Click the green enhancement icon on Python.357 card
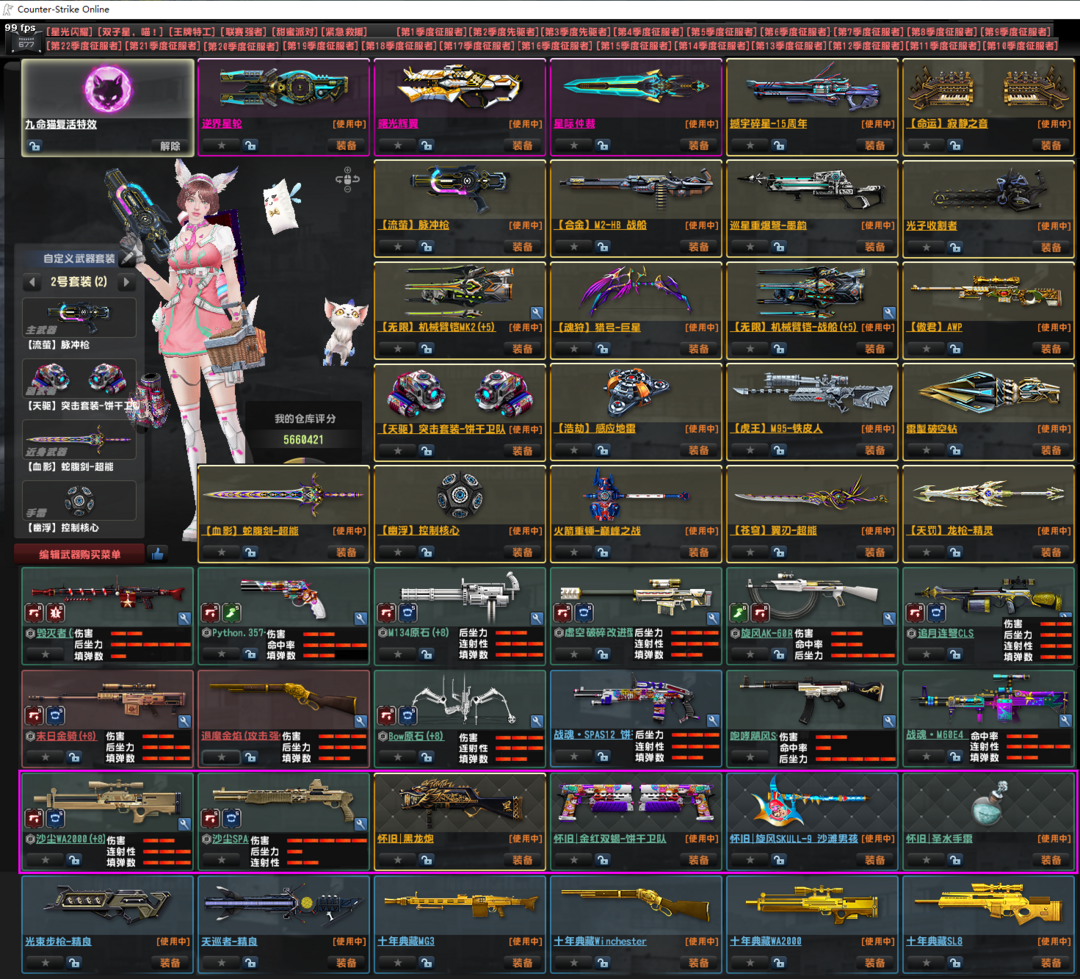The image size is (1080, 979). (x=231, y=612)
